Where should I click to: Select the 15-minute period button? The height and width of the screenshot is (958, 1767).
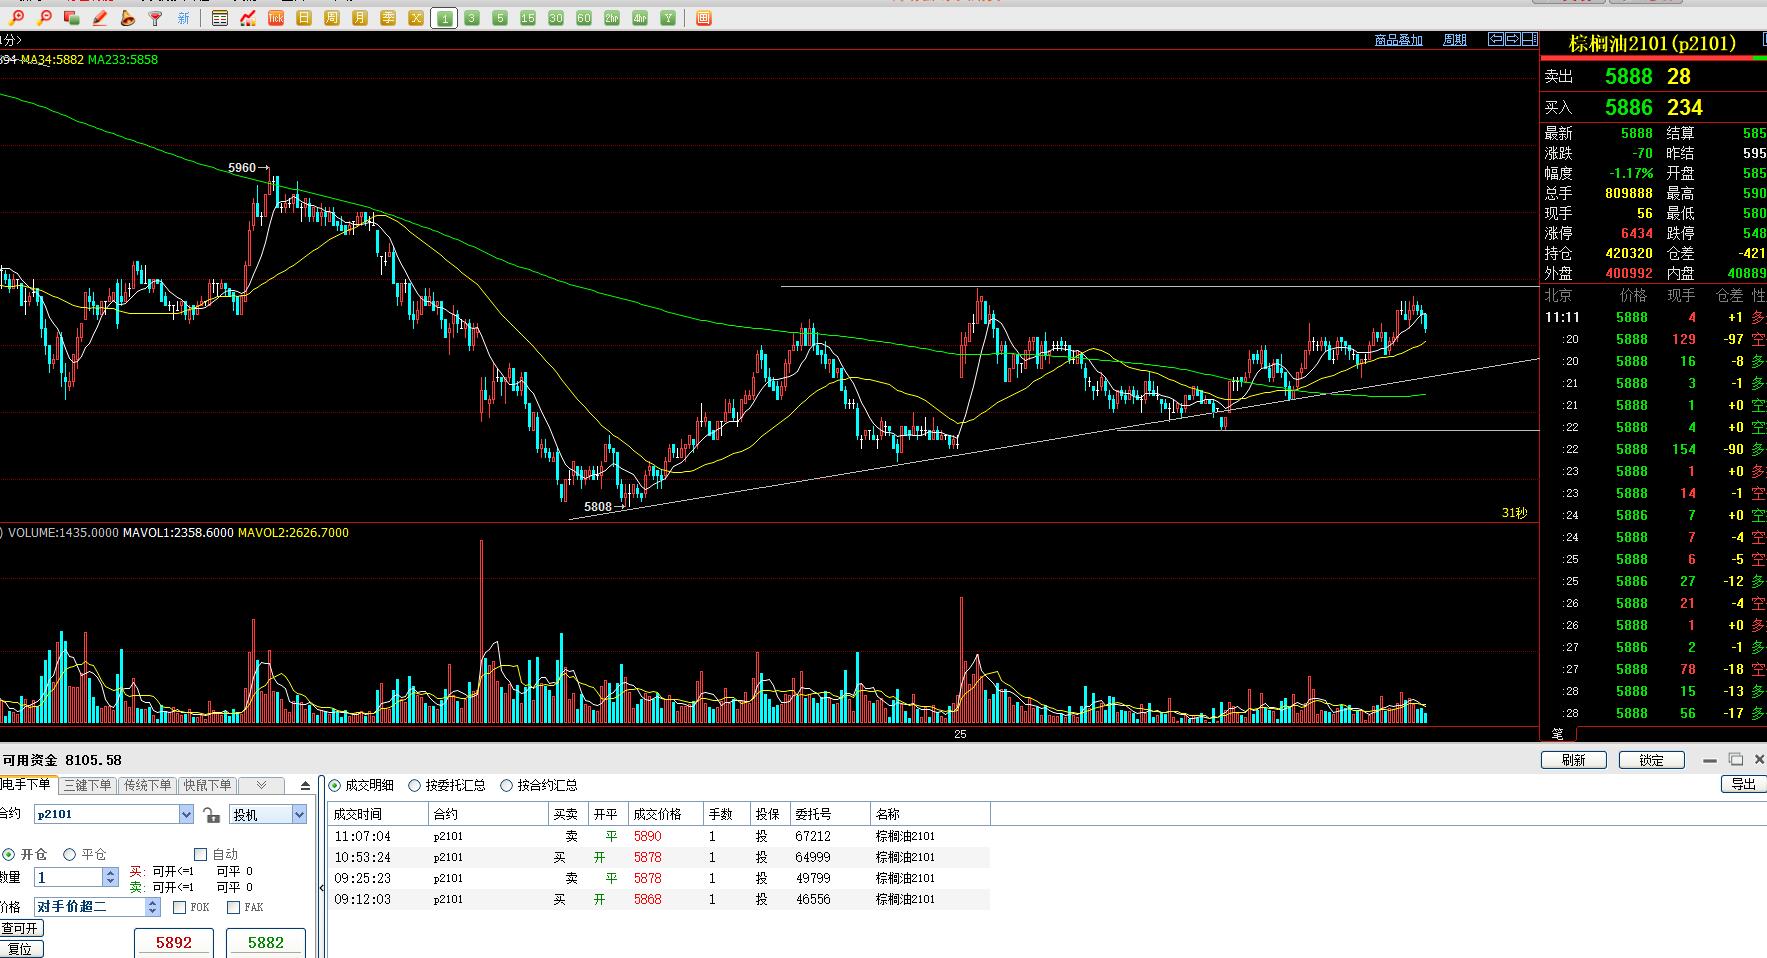pyautogui.click(x=528, y=18)
